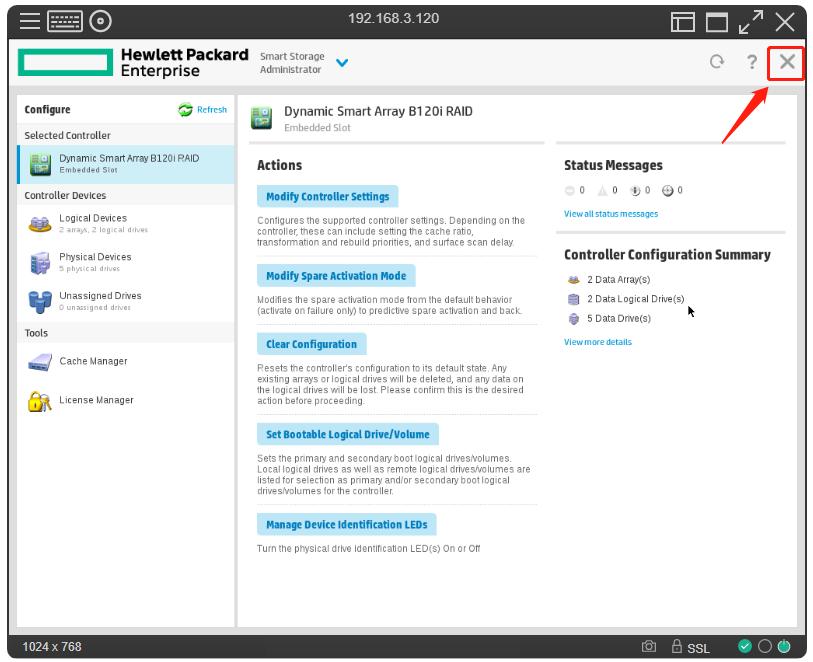Open the Cache Manager tool
The height and width of the screenshot is (662, 813).
click(92, 361)
